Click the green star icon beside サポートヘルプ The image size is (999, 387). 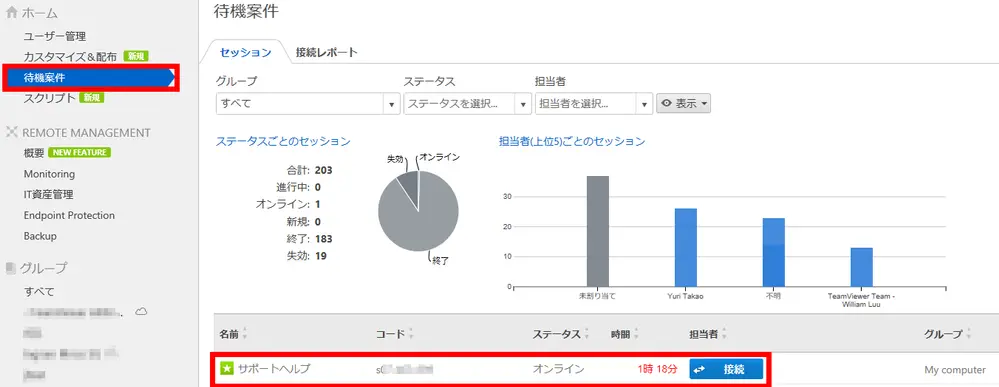(x=227, y=369)
